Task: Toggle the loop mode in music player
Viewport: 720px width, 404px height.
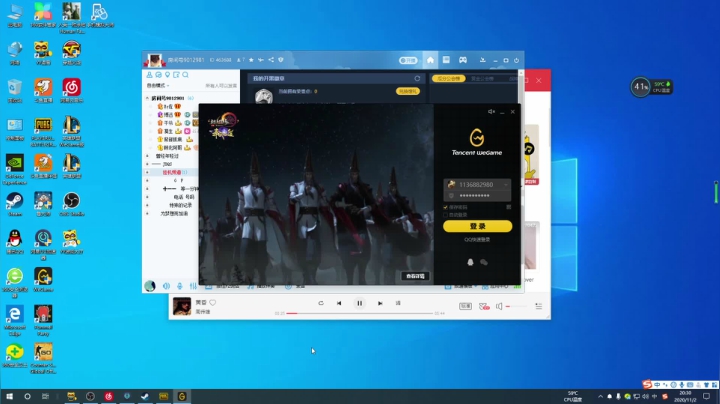Action: [x=321, y=303]
